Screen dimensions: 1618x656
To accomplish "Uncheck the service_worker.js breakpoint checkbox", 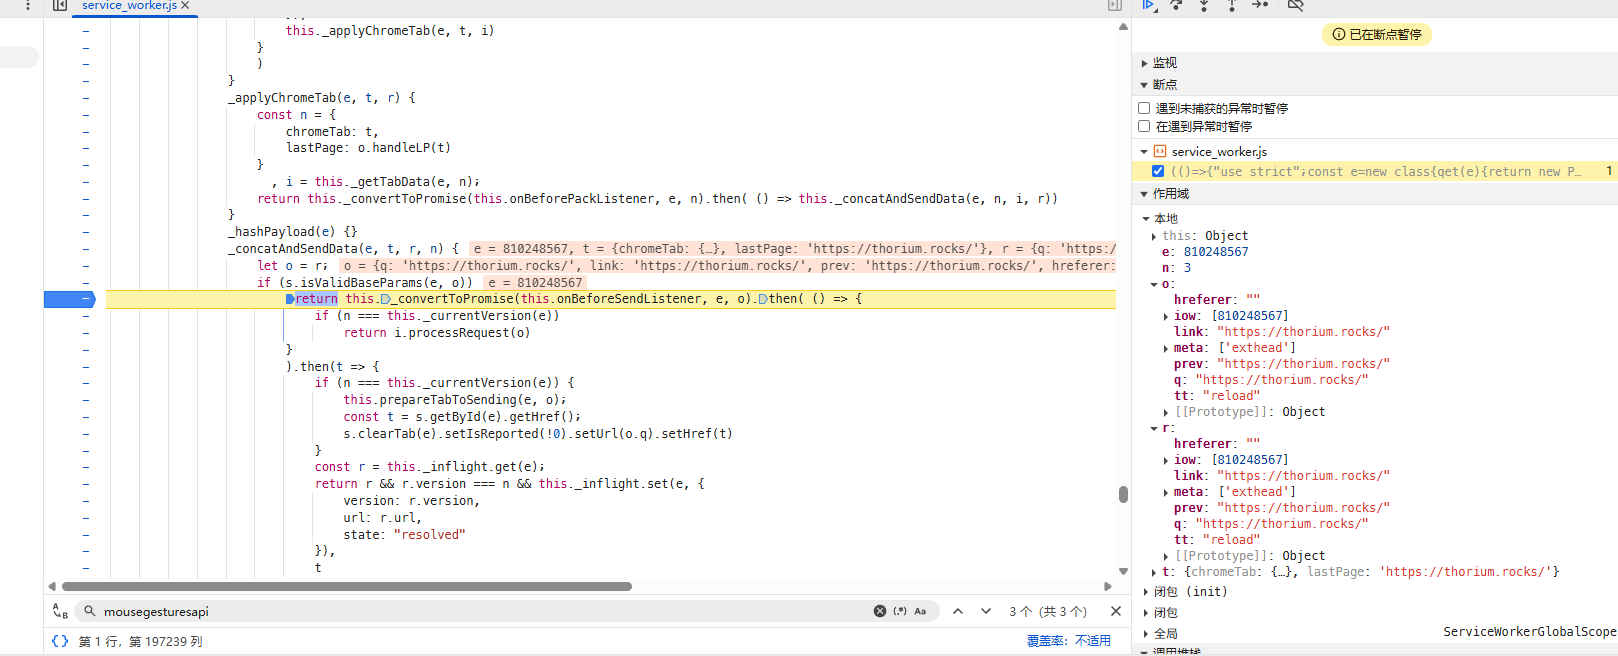I will coord(1158,171).
